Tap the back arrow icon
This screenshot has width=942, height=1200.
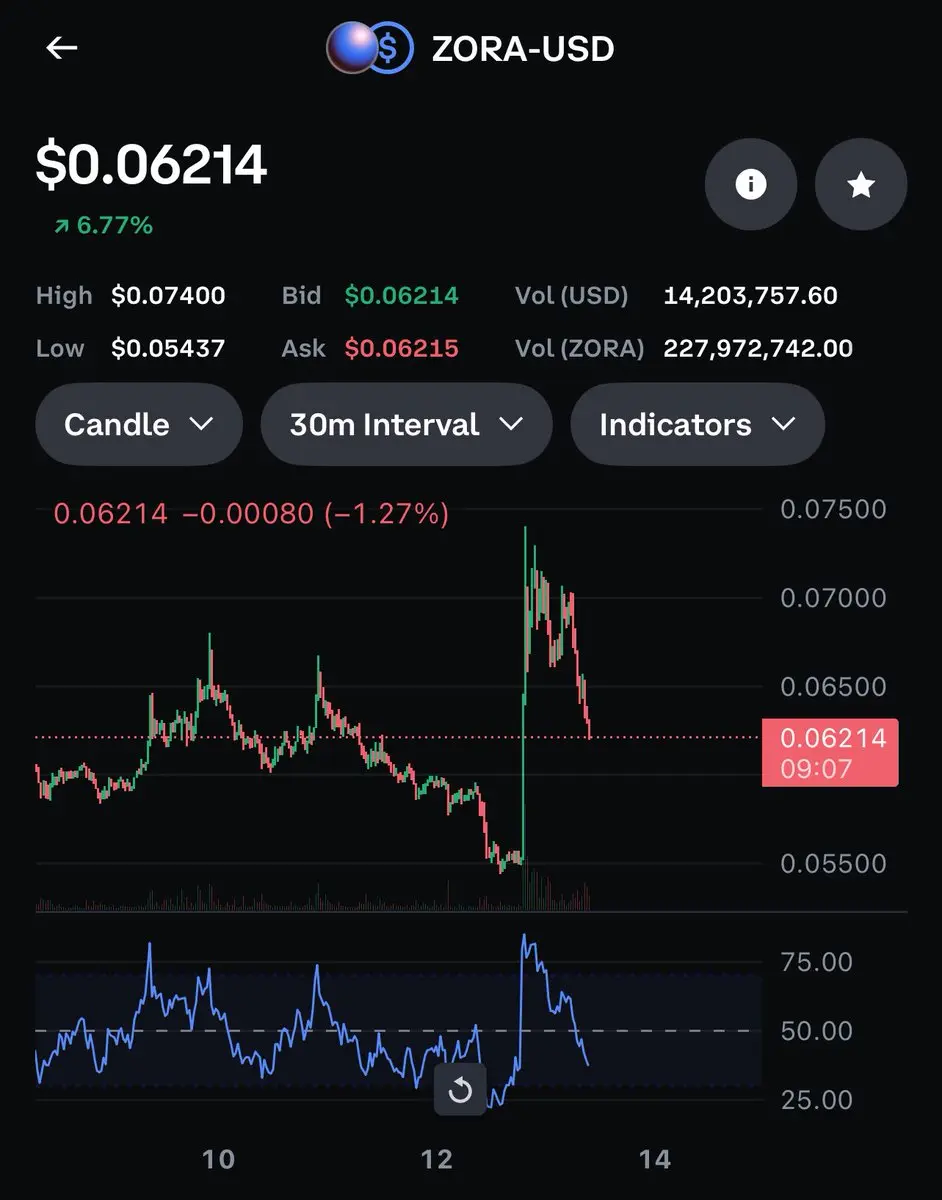62,48
